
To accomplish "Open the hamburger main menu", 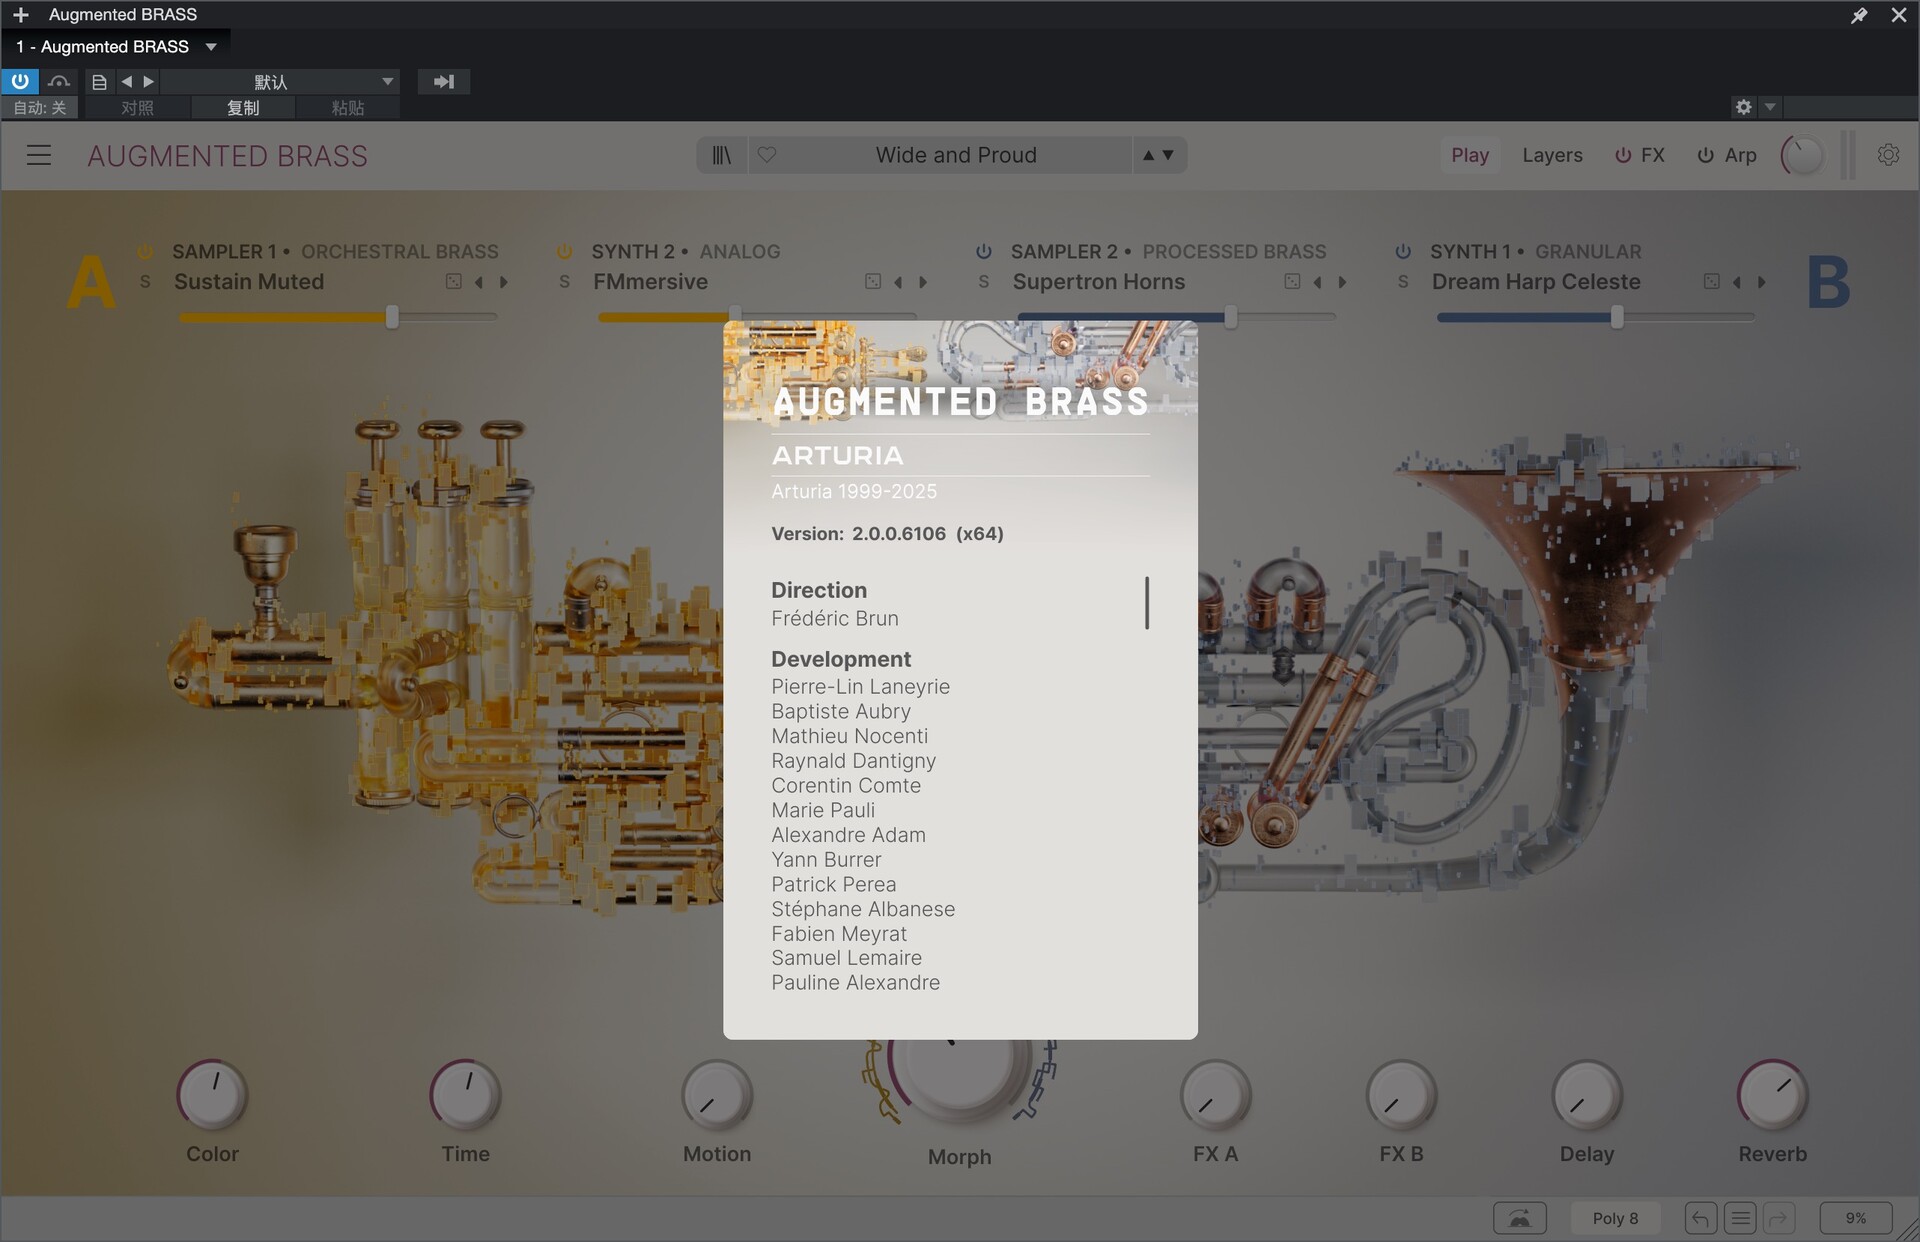I will coord(38,155).
